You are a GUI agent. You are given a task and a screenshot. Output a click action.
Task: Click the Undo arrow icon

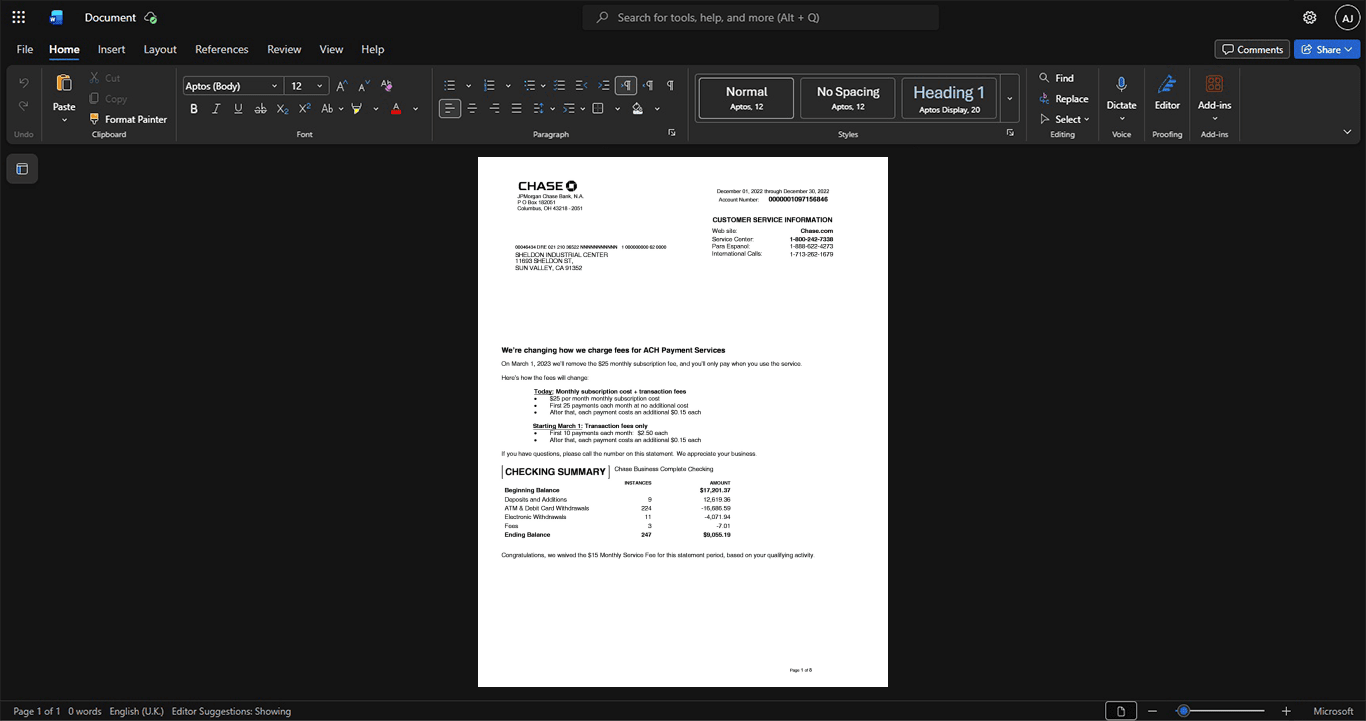[24, 82]
